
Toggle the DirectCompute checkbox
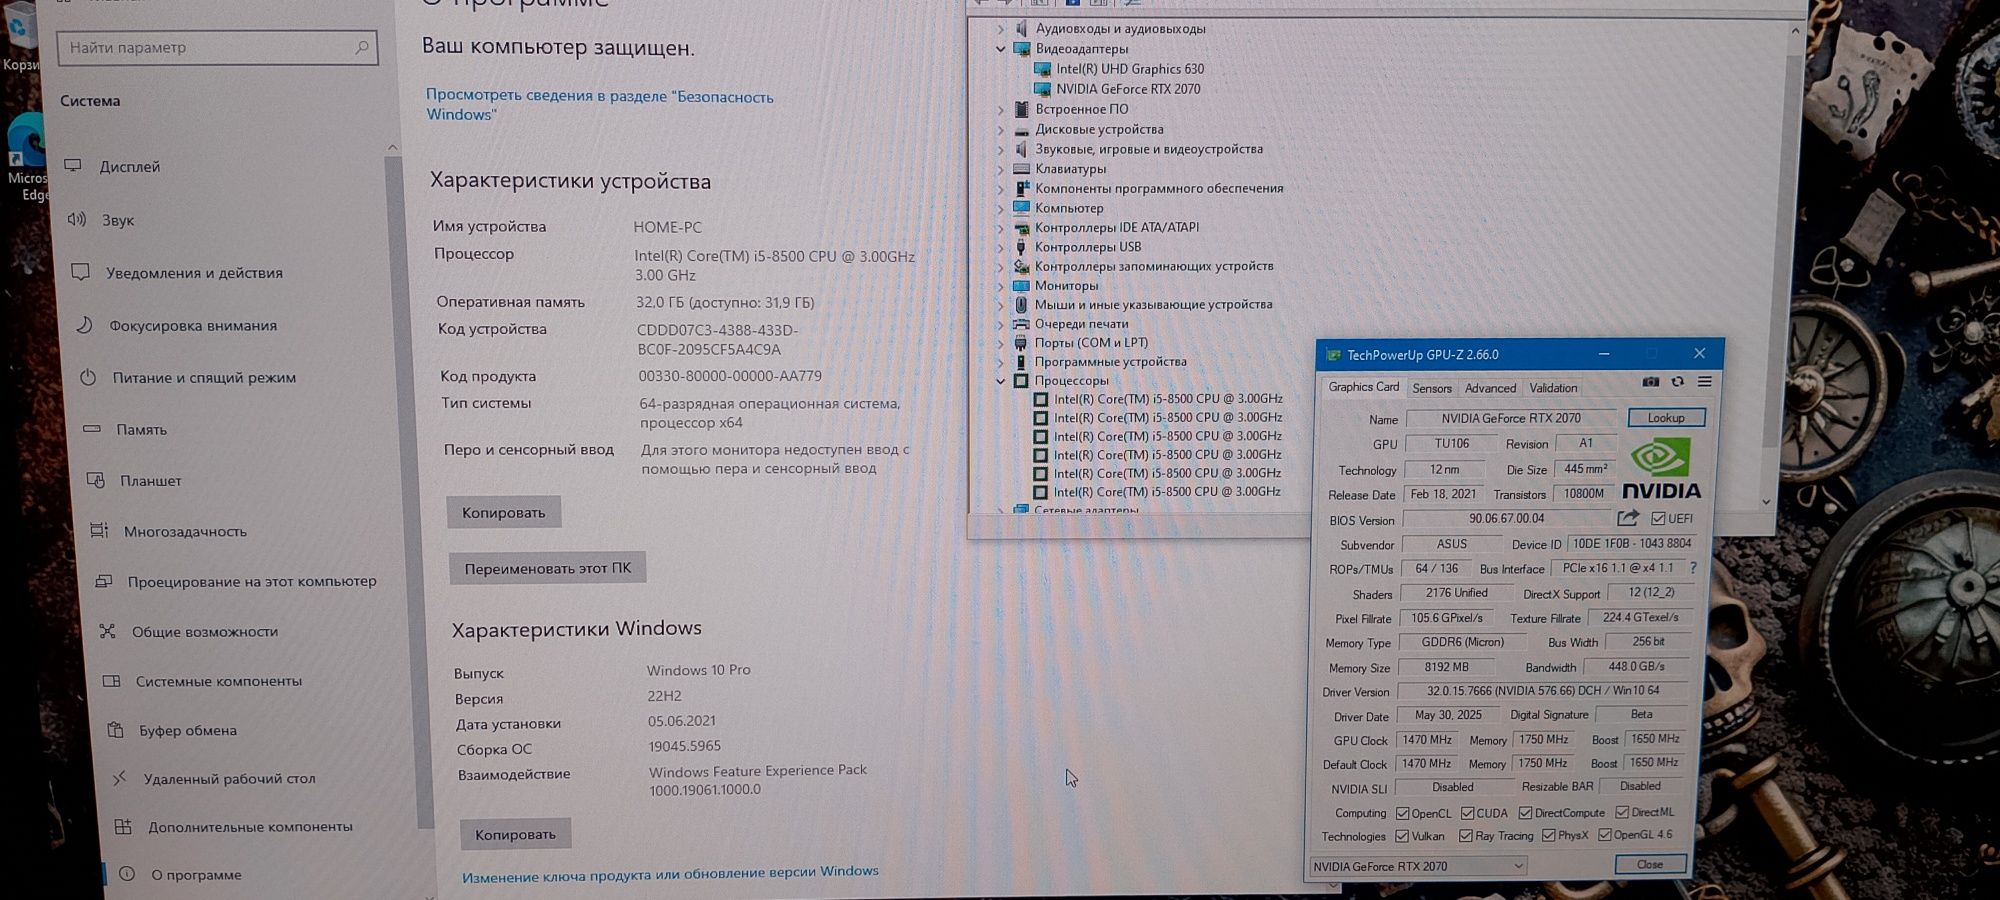1525,813
